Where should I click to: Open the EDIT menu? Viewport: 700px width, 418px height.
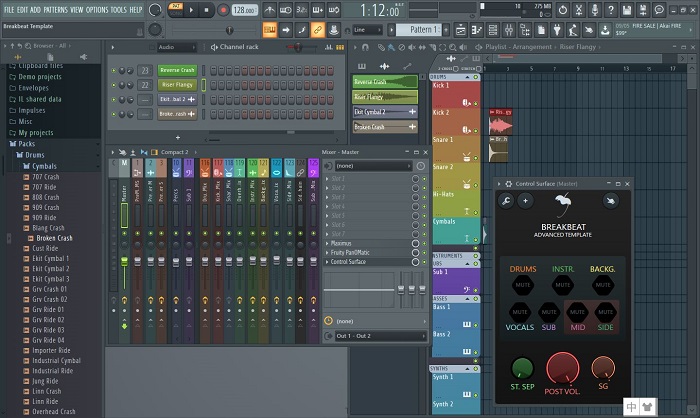22,9
